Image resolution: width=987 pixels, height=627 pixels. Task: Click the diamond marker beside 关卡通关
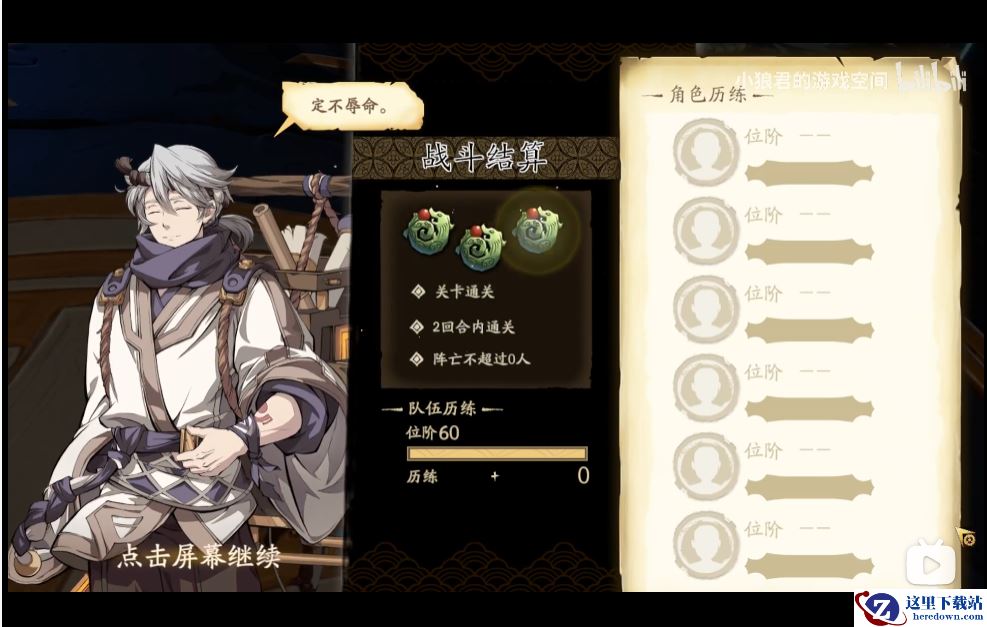(418, 291)
